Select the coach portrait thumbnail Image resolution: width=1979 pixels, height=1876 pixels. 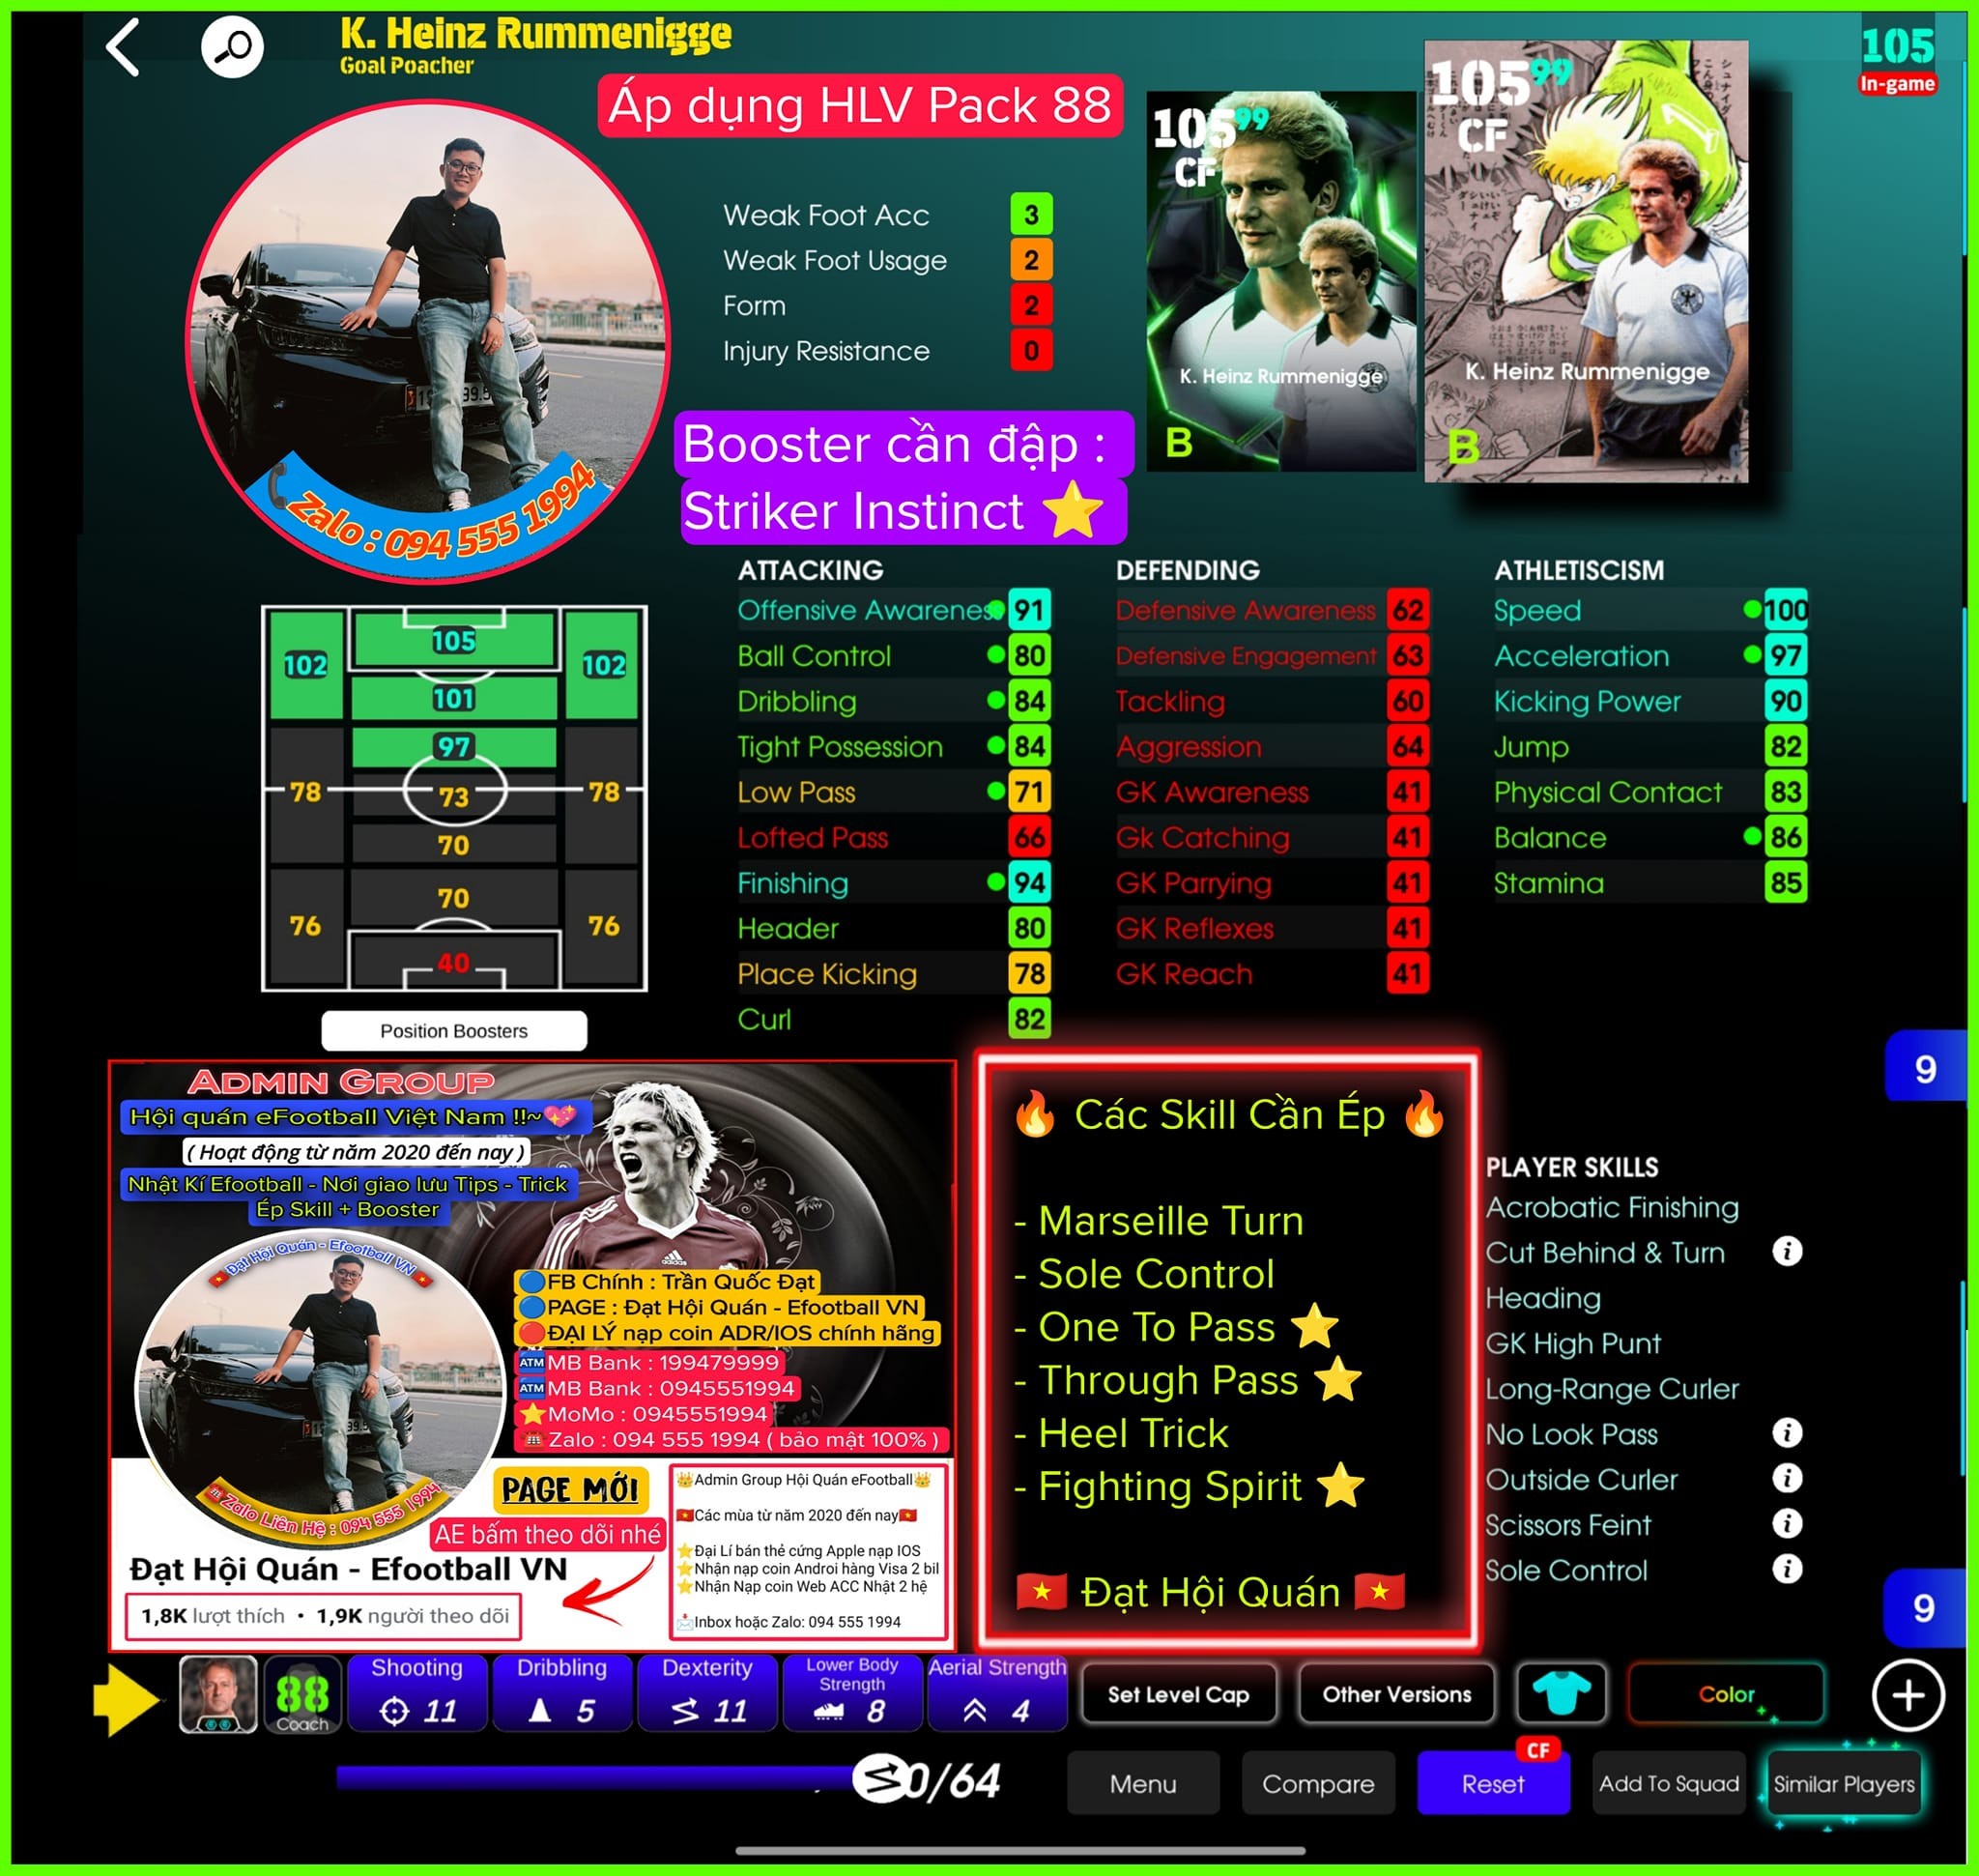pyautogui.click(x=218, y=1694)
